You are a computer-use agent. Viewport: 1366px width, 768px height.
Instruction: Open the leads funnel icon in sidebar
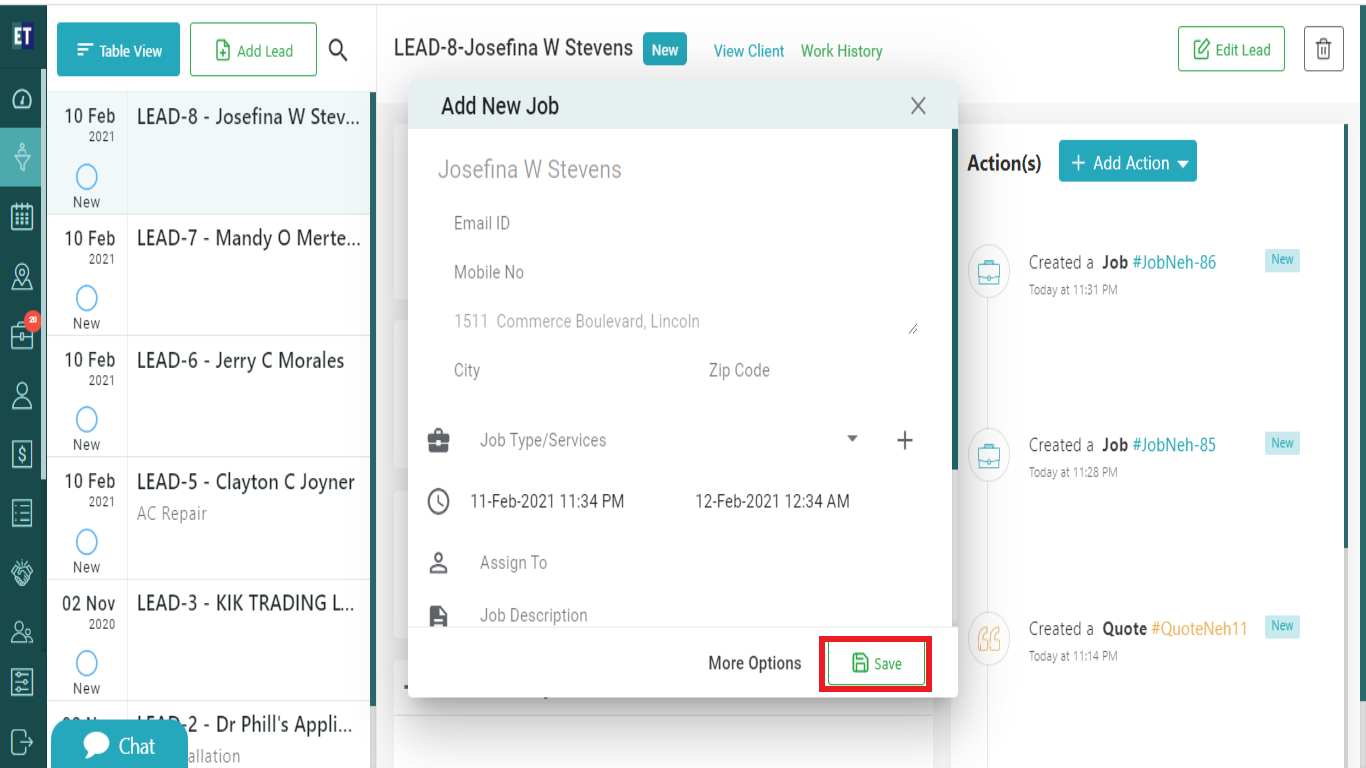[22, 157]
